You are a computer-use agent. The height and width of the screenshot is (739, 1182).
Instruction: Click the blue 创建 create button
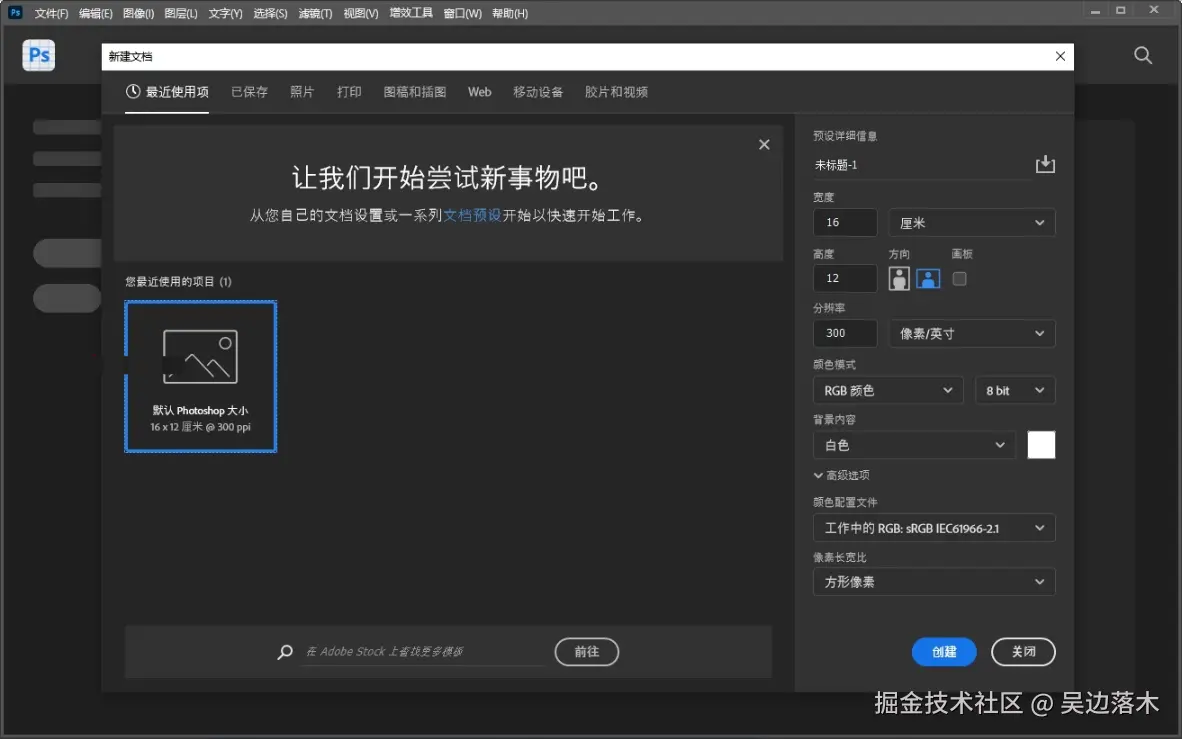coord(944,652)
